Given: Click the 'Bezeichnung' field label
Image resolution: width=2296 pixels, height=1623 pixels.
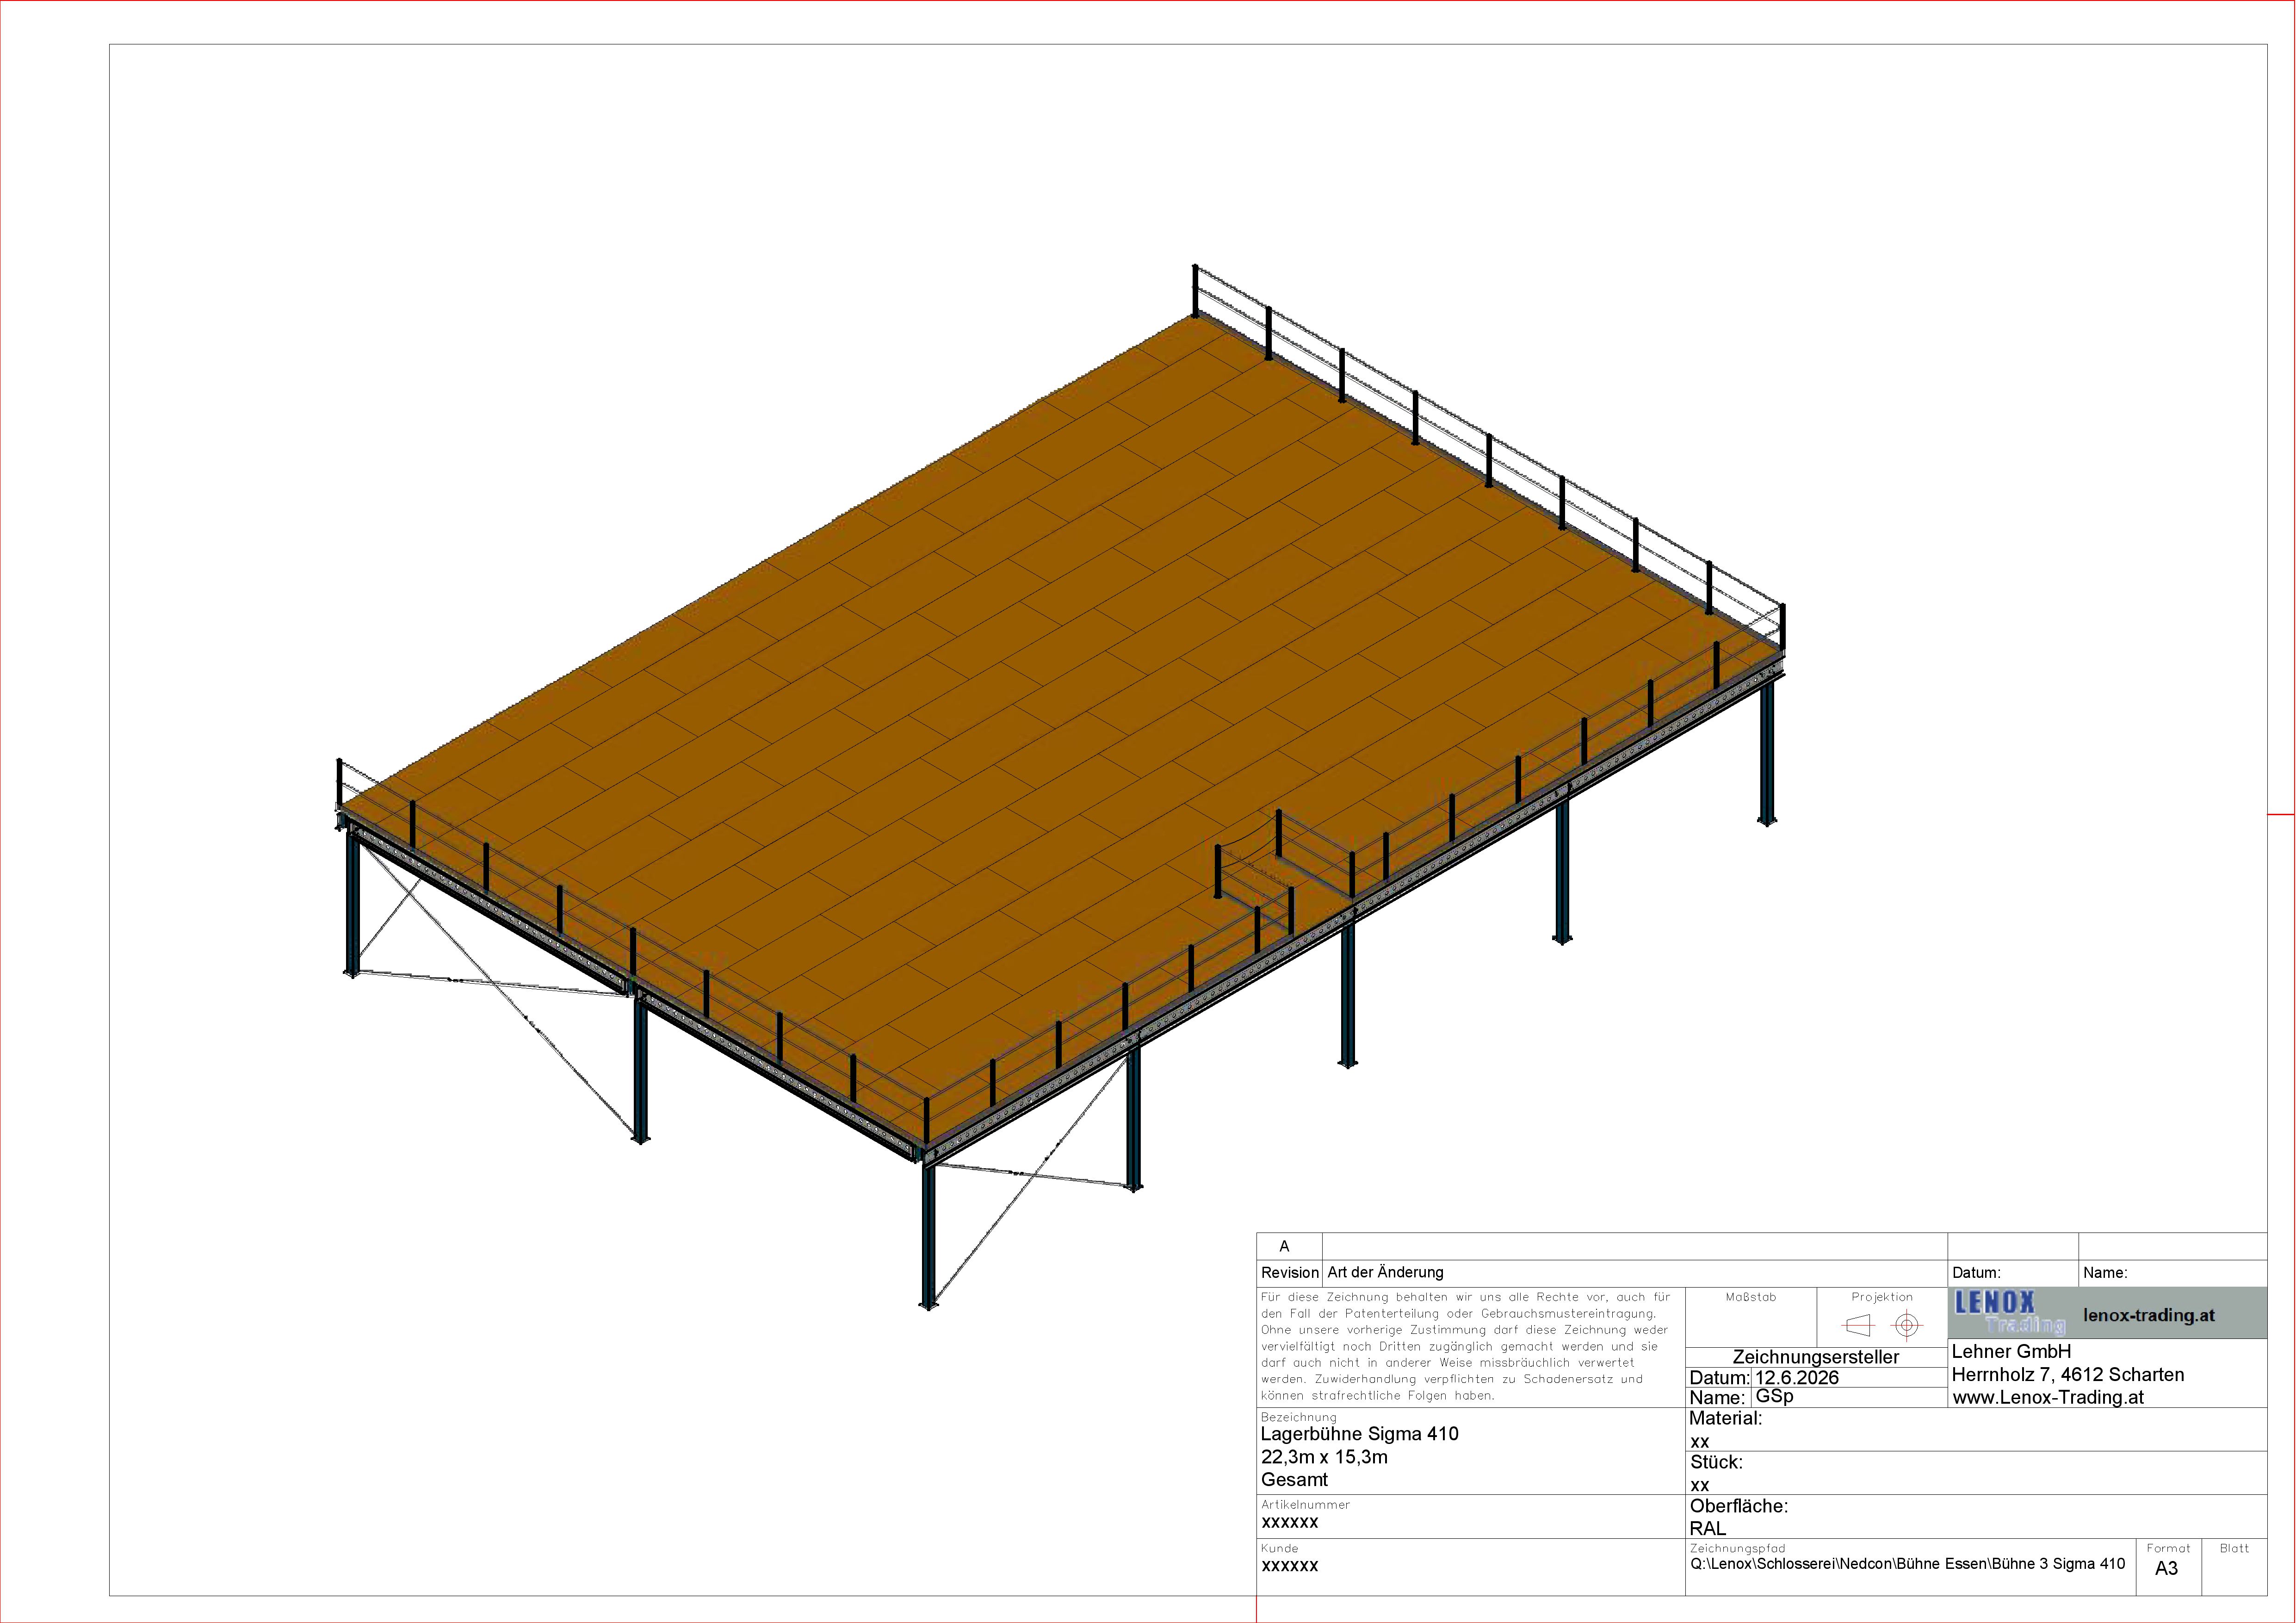Looking at the screenshot, I should click(x=1298, y=1417).
